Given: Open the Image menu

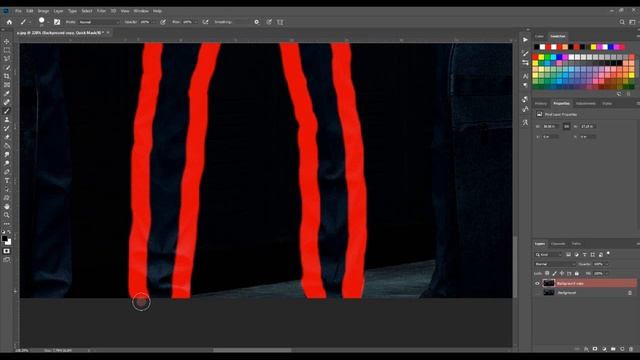Looking at the screenshot, I should [x=43, y=11].
